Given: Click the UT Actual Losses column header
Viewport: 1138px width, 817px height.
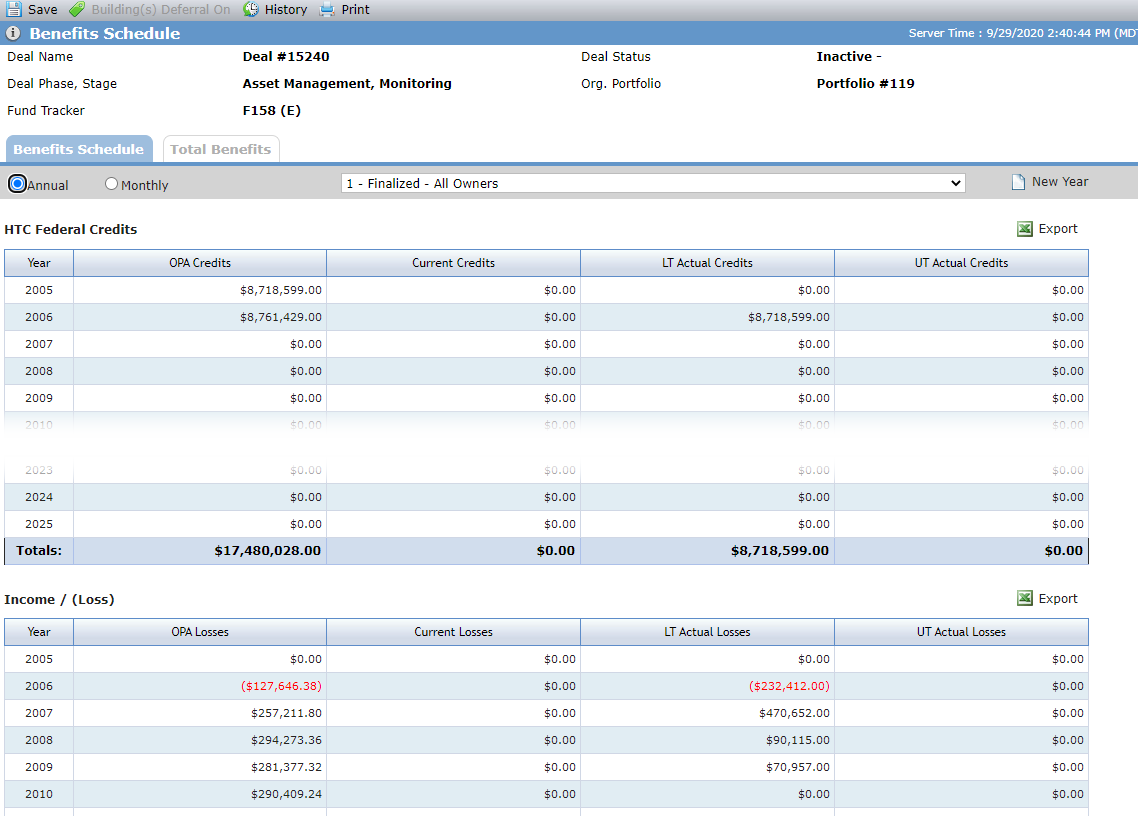Looking at the screenshot, I should [962, 632].
